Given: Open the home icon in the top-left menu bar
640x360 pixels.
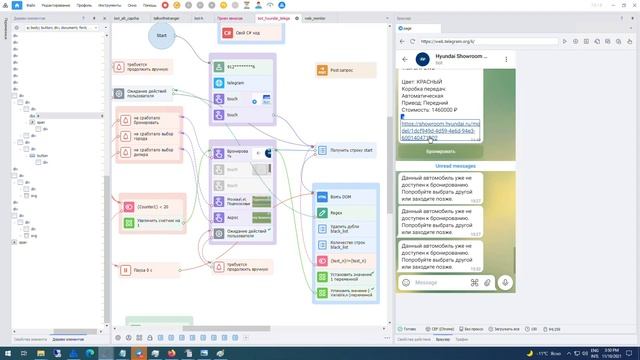Looking at the screenshot, I should pos(17,5).
